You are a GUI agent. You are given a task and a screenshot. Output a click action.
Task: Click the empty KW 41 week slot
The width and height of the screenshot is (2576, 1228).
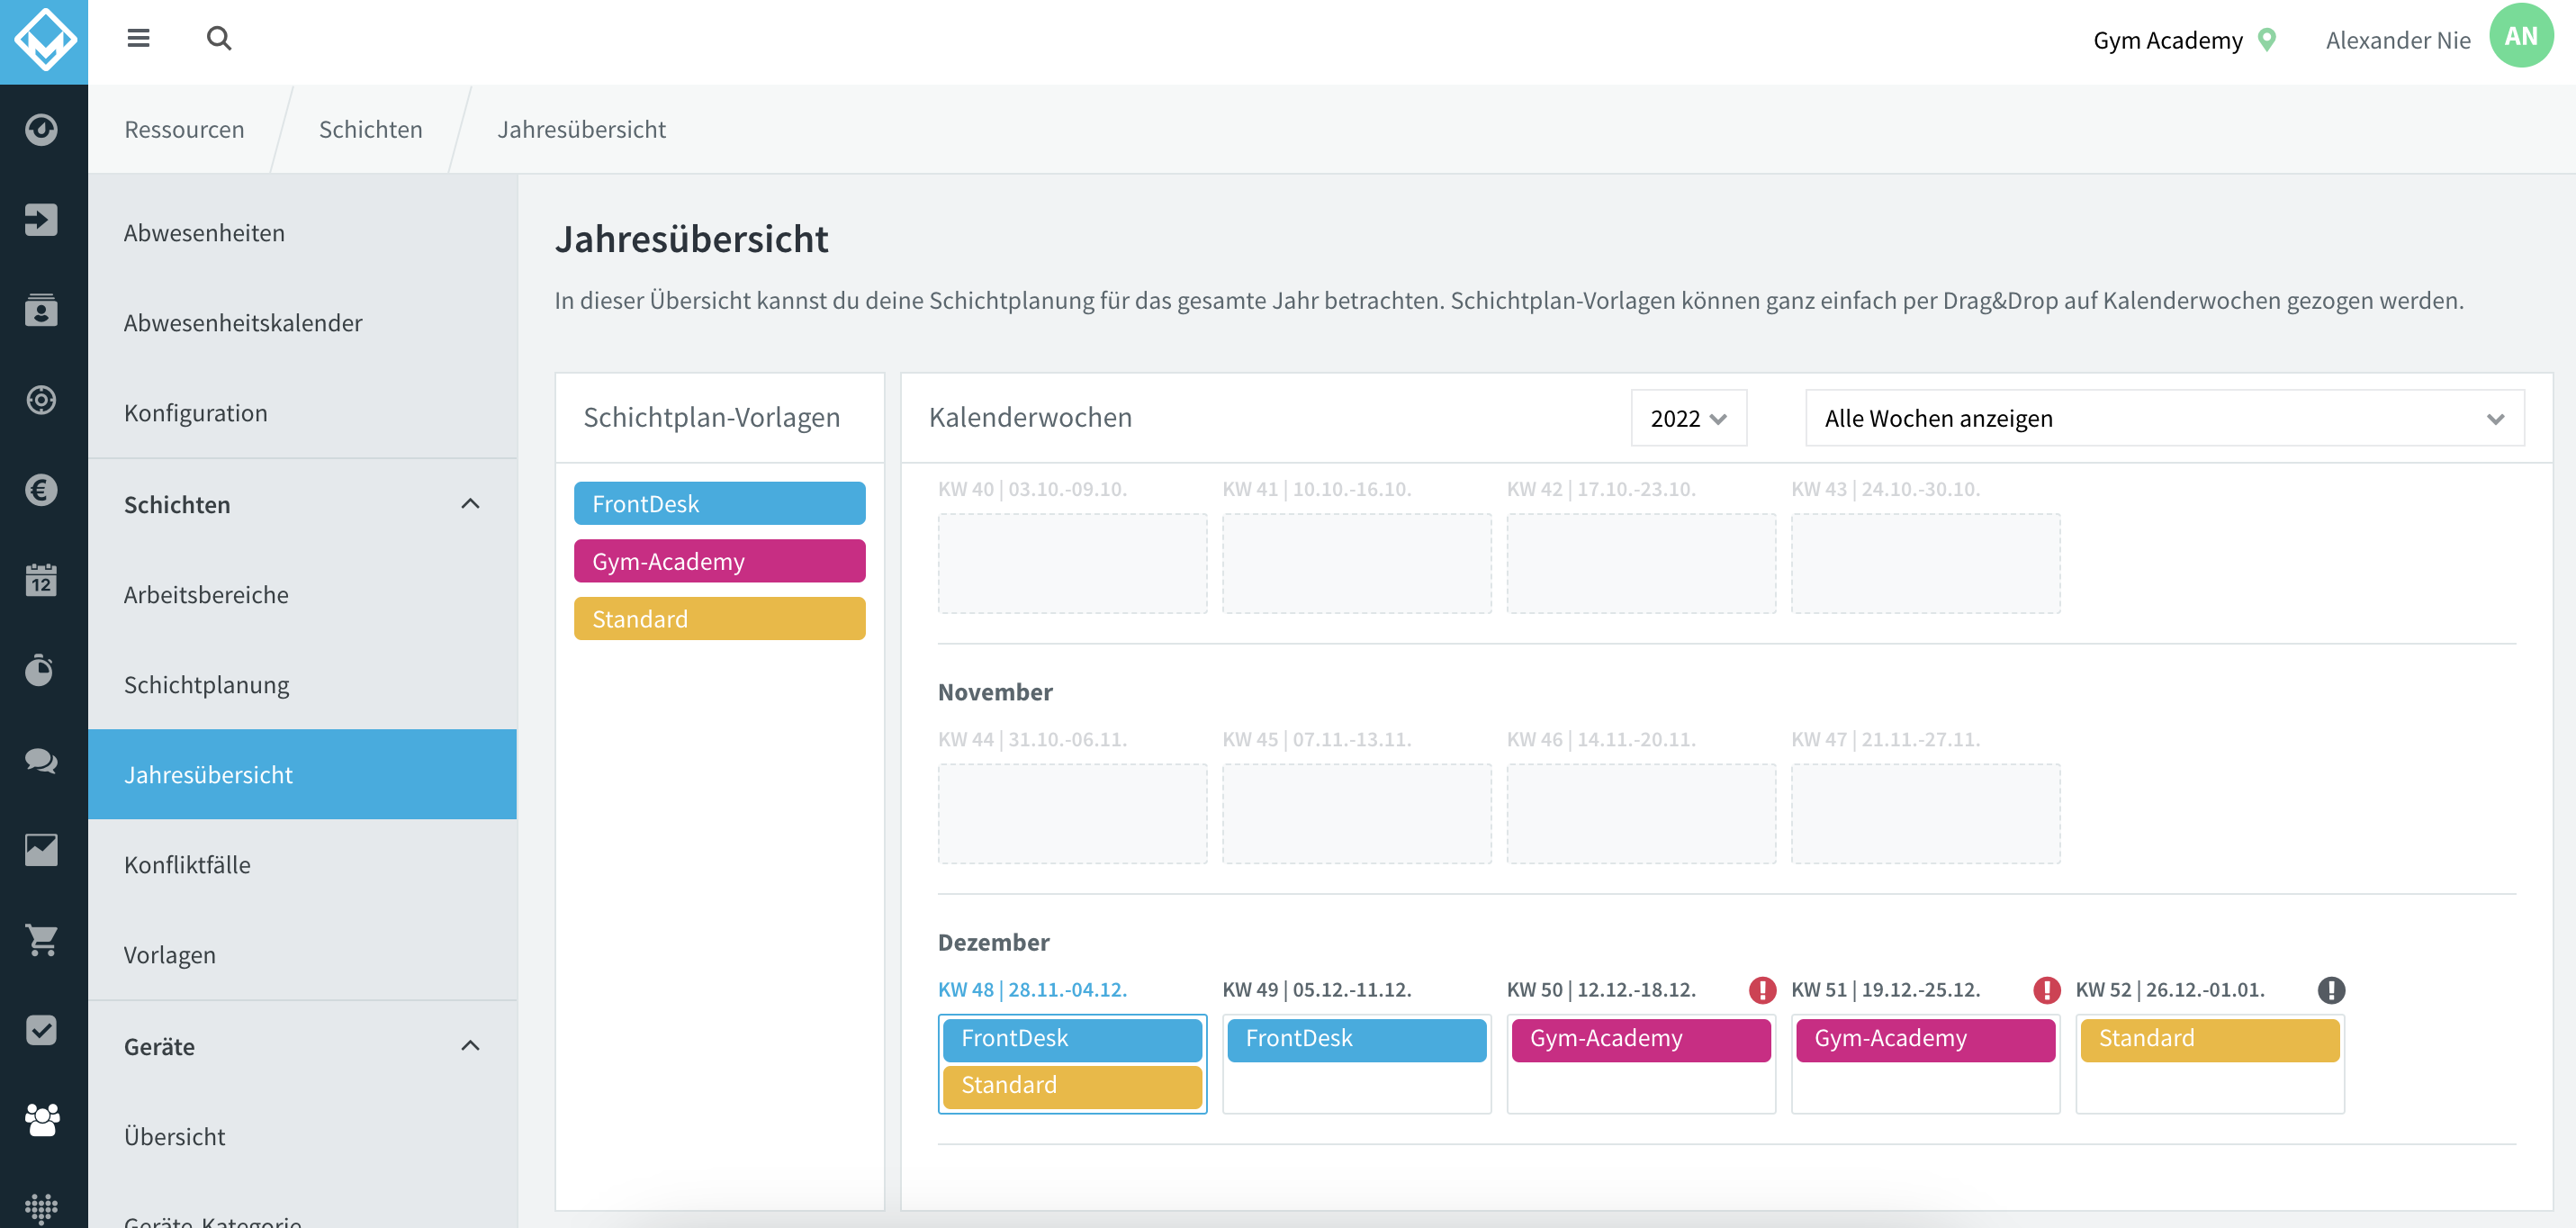(x=1357, y=564)
